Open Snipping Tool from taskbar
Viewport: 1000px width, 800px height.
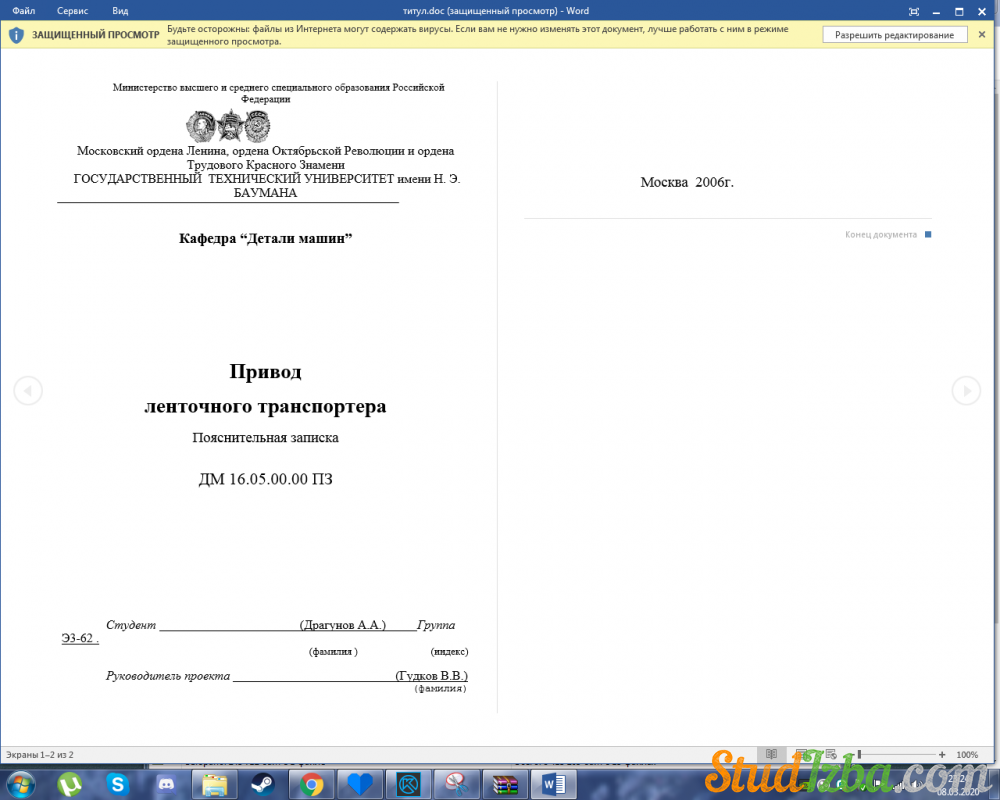click(x=456, y=784)
